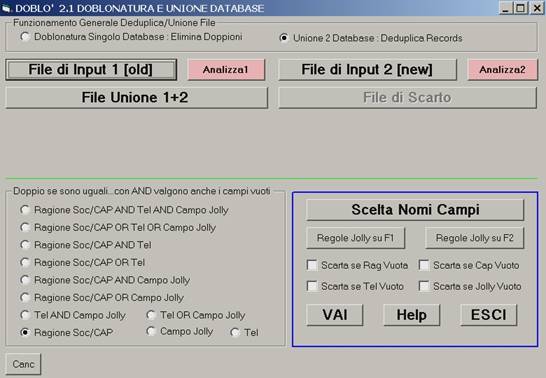Screen dimensions: 546x378
Task: Select Unione 2 Database Deduplica Records option
Action: point(284,38)
